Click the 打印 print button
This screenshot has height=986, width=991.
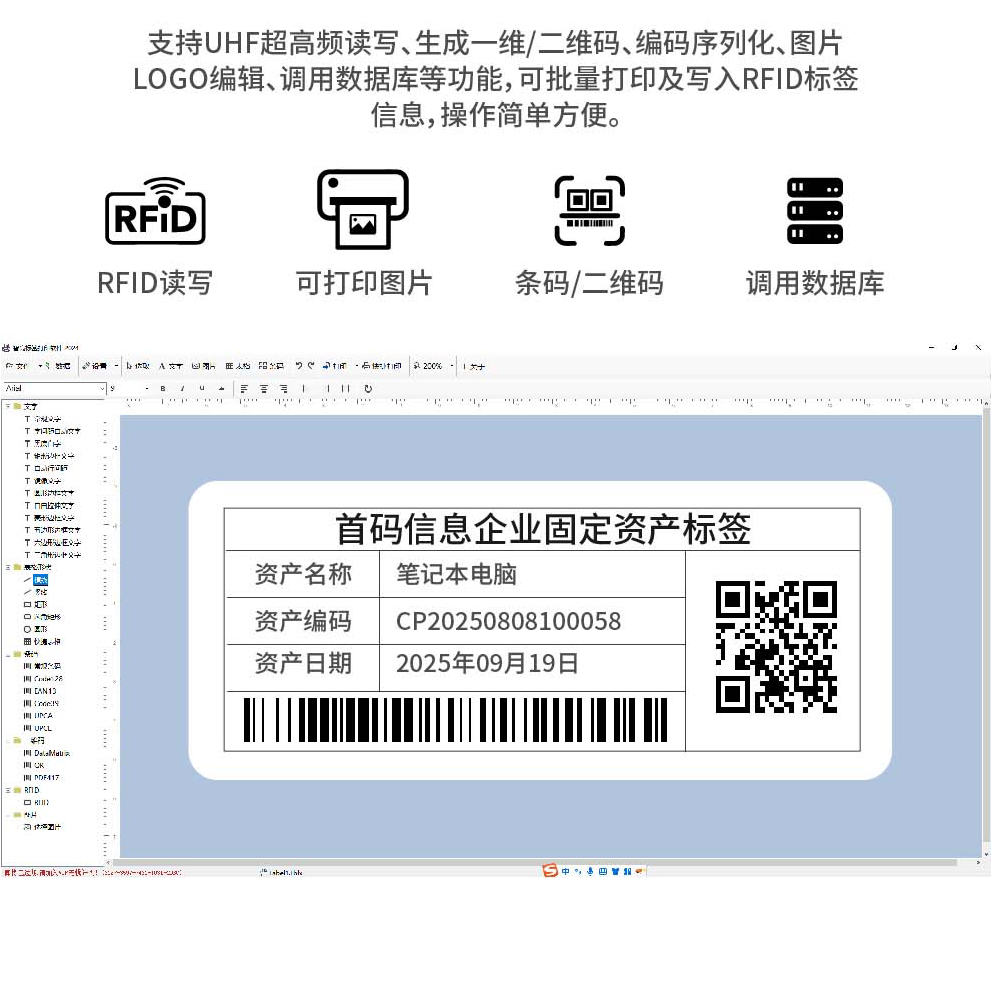(x=336, y=366)
